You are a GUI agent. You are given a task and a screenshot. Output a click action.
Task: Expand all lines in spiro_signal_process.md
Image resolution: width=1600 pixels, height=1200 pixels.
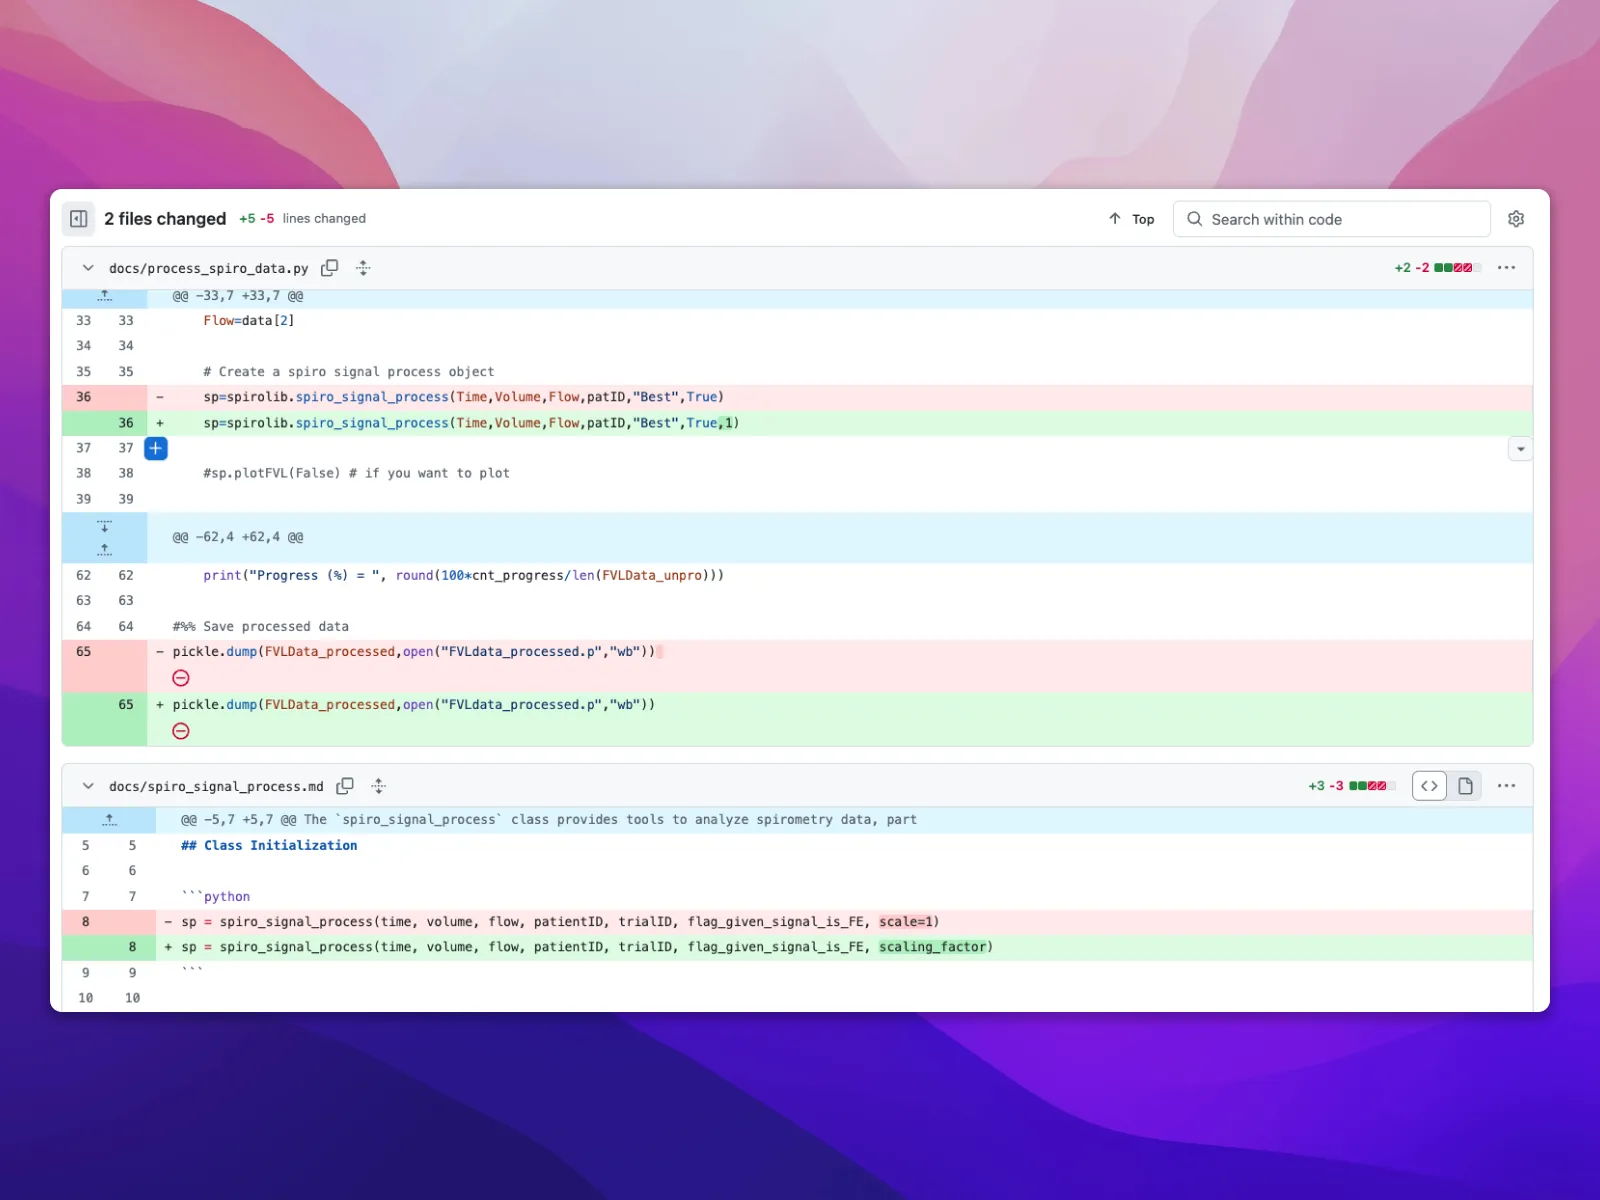[379, 786]
